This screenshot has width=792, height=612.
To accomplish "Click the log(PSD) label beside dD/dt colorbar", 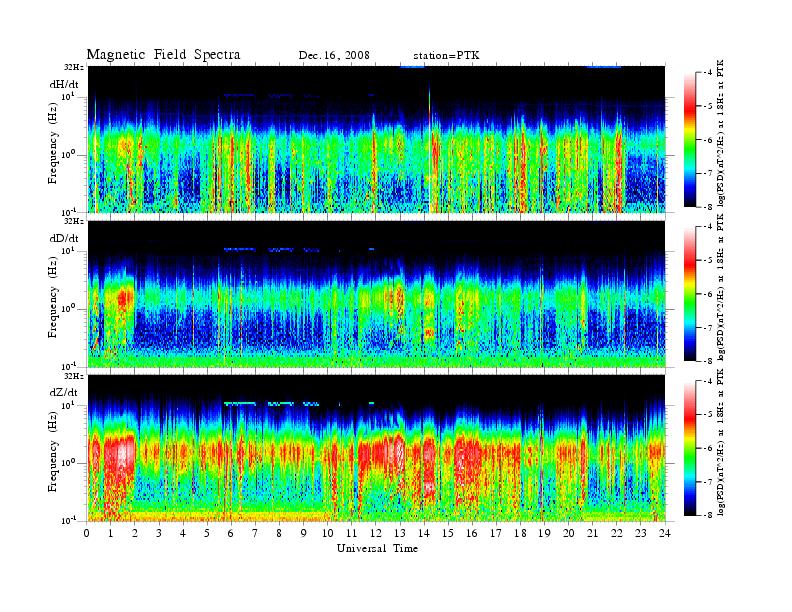I will [721, 287].
